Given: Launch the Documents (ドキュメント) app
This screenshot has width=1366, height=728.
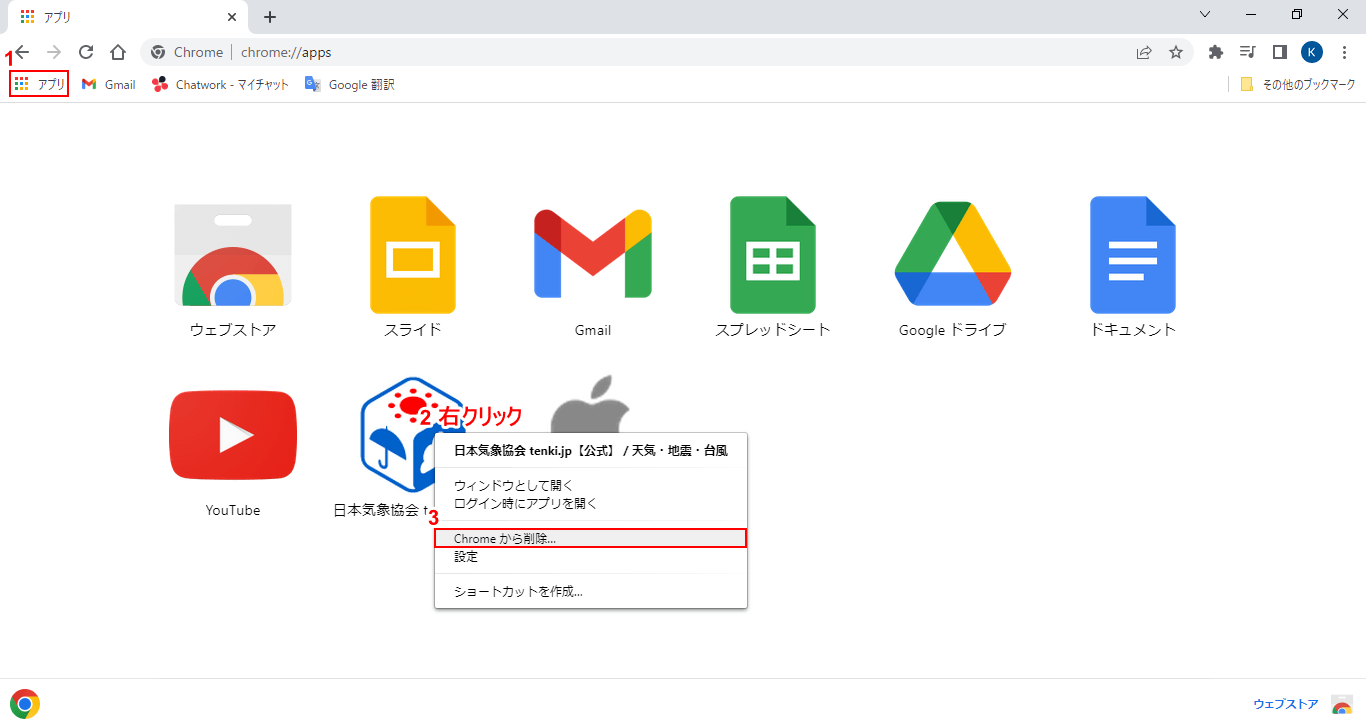Looking at the screenshot, I should tap(1133, 255).
